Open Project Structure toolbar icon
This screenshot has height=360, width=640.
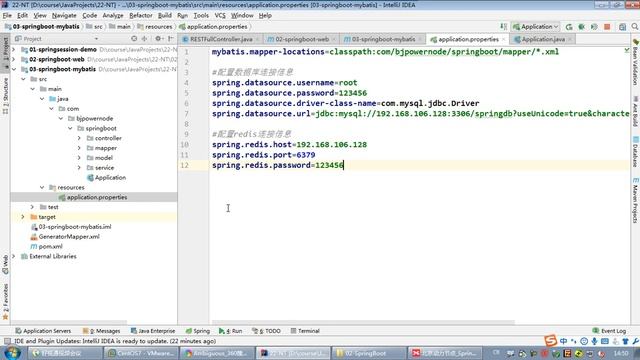622,27
